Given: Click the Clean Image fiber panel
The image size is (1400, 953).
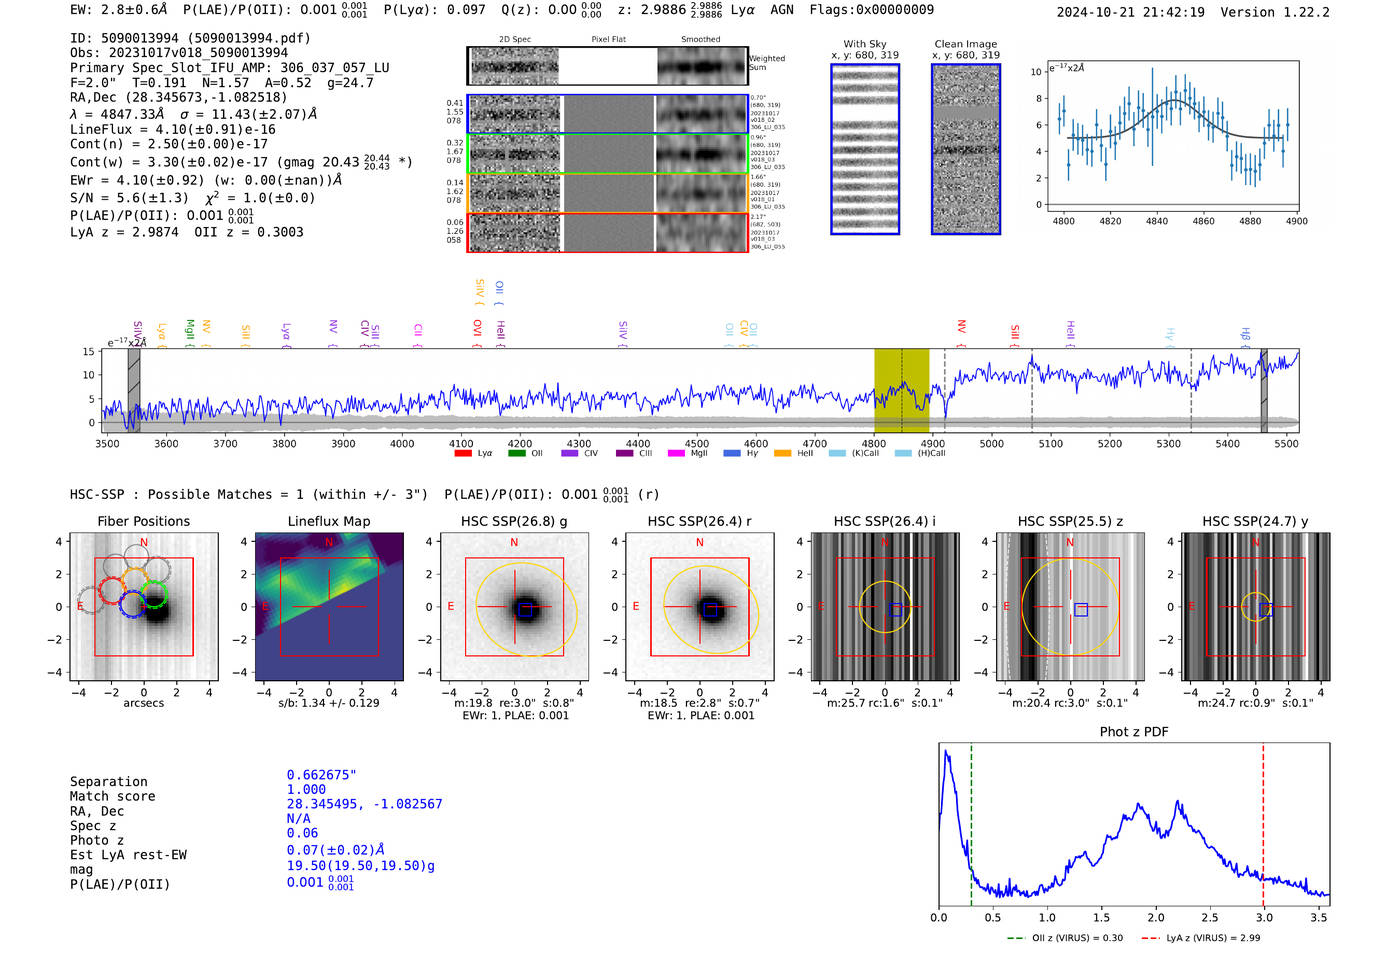Looking at the screenshot, I should click(966, 149).
